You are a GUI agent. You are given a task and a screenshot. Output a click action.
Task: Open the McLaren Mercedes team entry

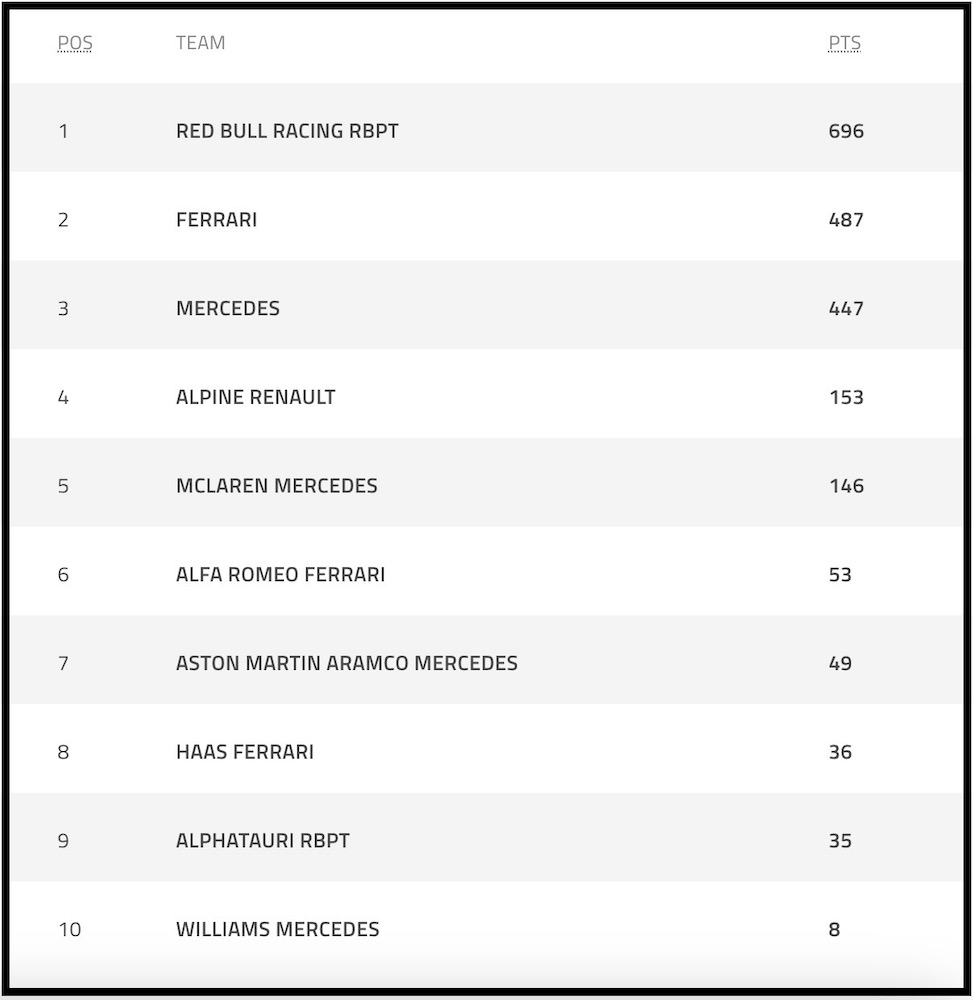pos(276,486)
